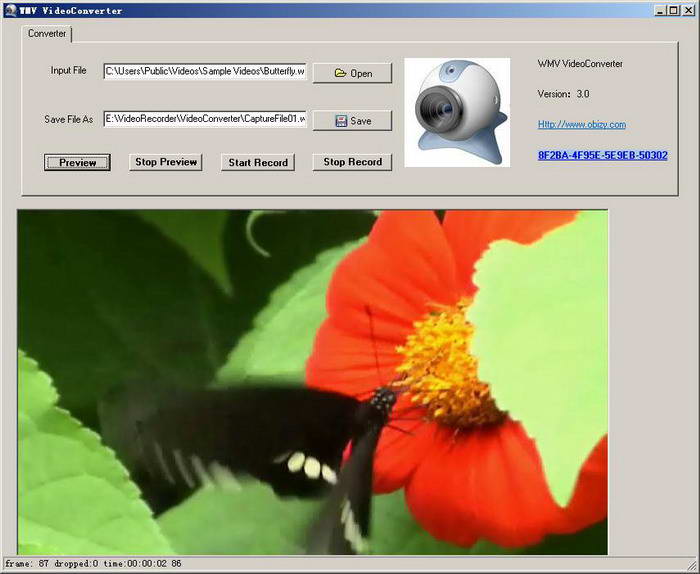This screenshot has width=700, height=574.
Task: Minimize the WMV VideoConverter window
Action: (661, 10)
